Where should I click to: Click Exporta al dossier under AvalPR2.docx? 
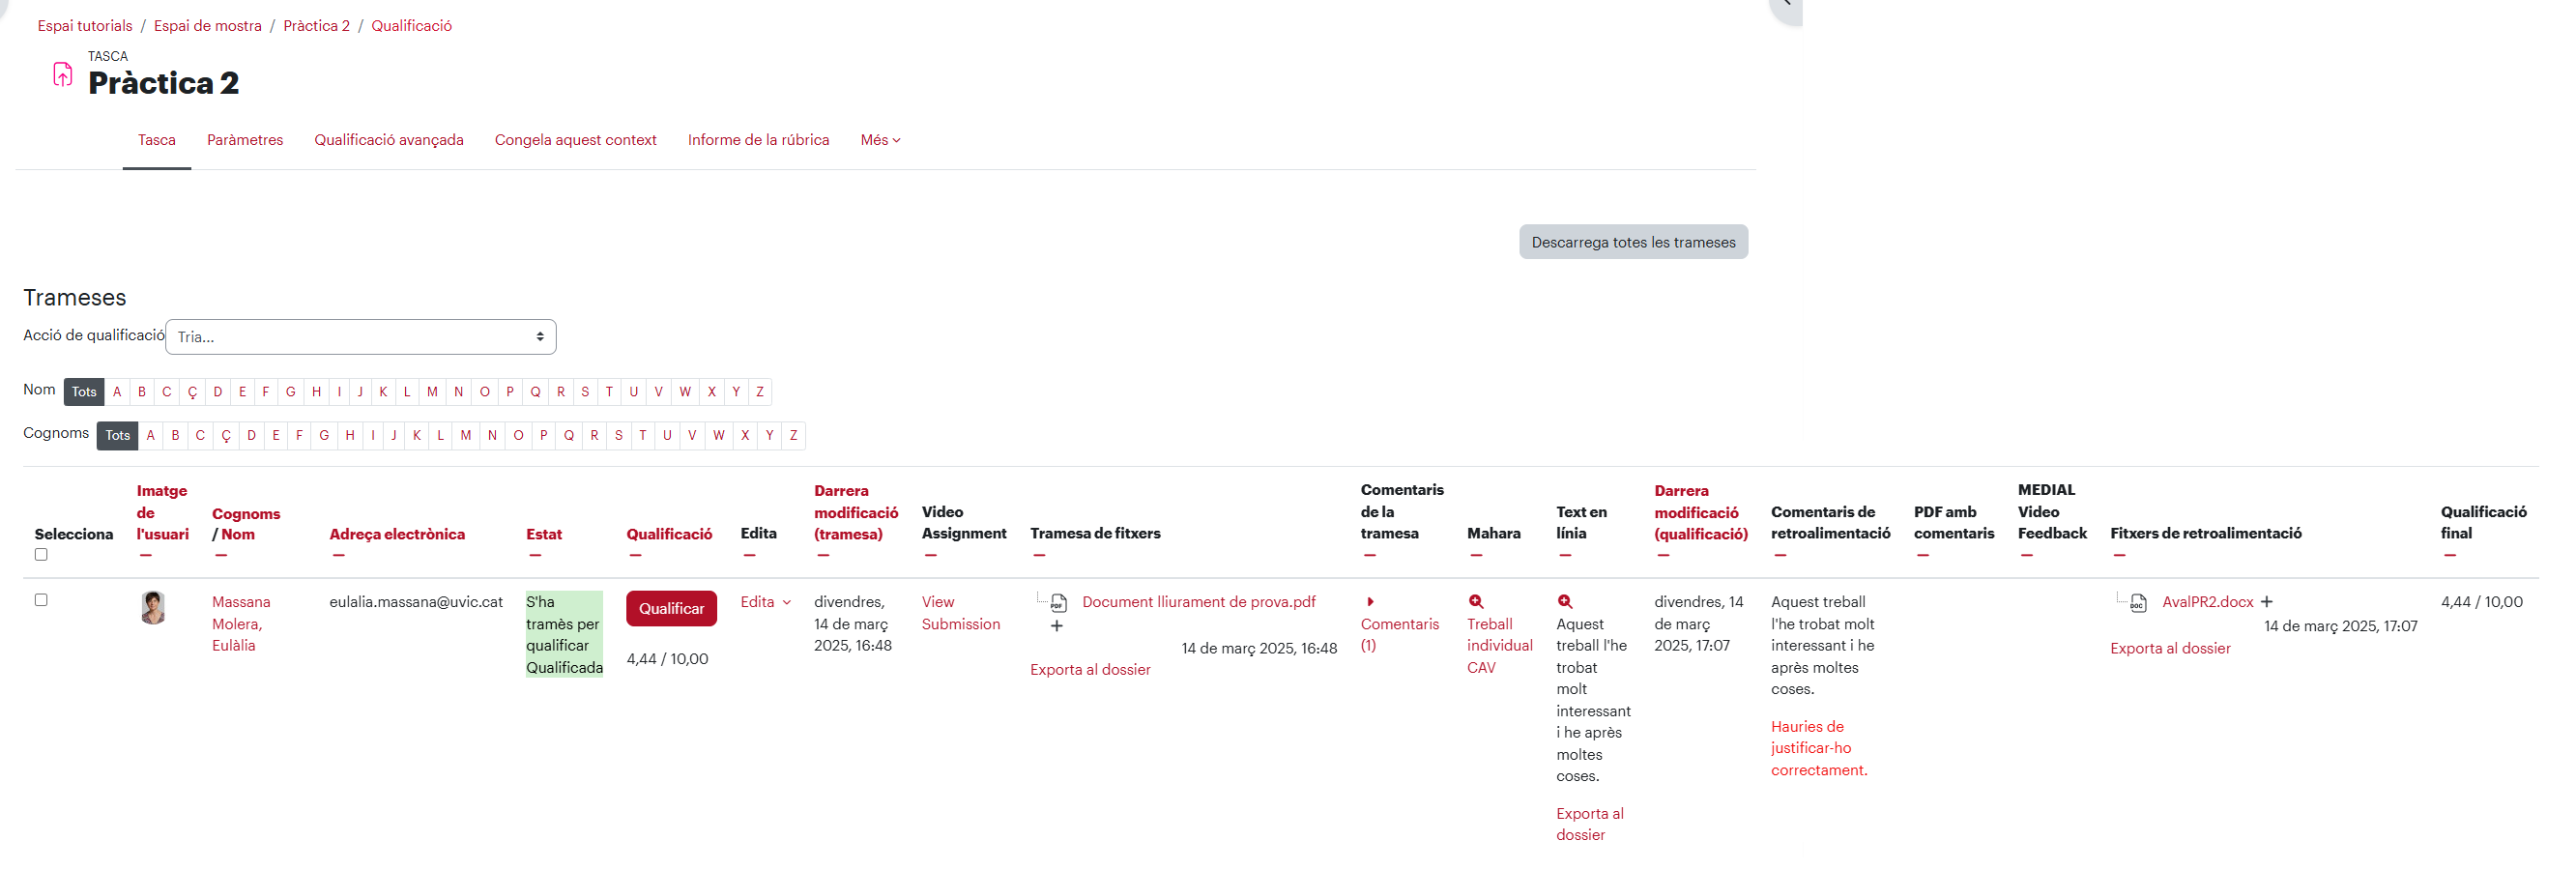[2171, 649]
